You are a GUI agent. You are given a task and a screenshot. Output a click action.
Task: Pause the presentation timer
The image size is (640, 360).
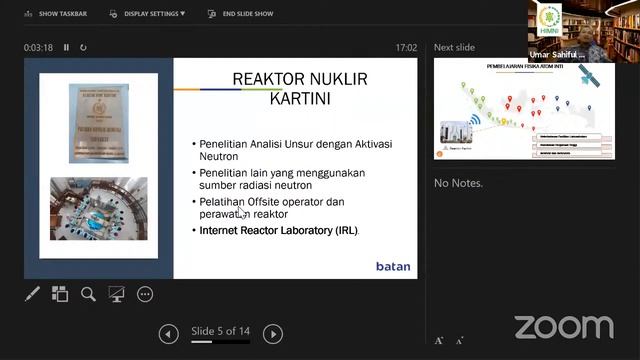click(66, 47)
